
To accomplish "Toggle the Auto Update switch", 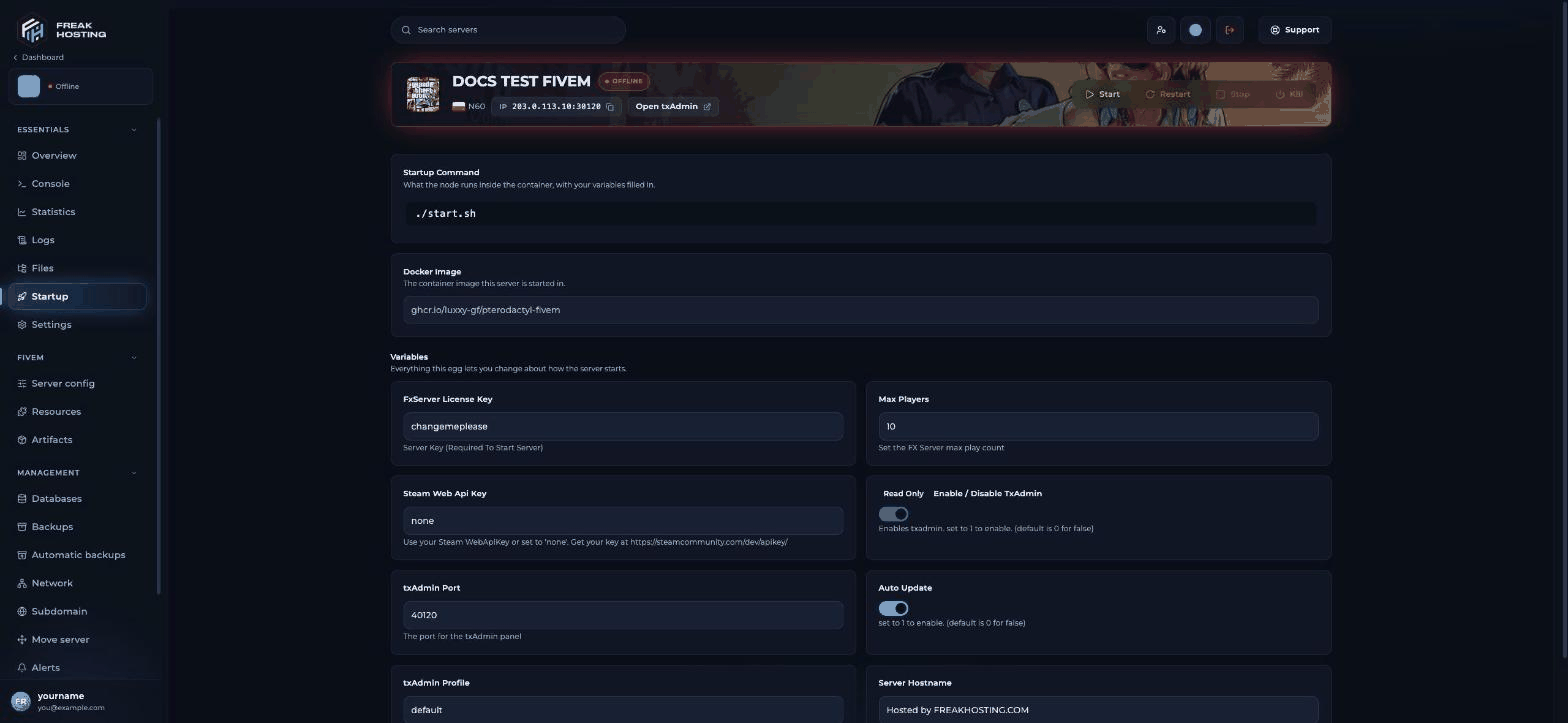I will click(893, 608).
